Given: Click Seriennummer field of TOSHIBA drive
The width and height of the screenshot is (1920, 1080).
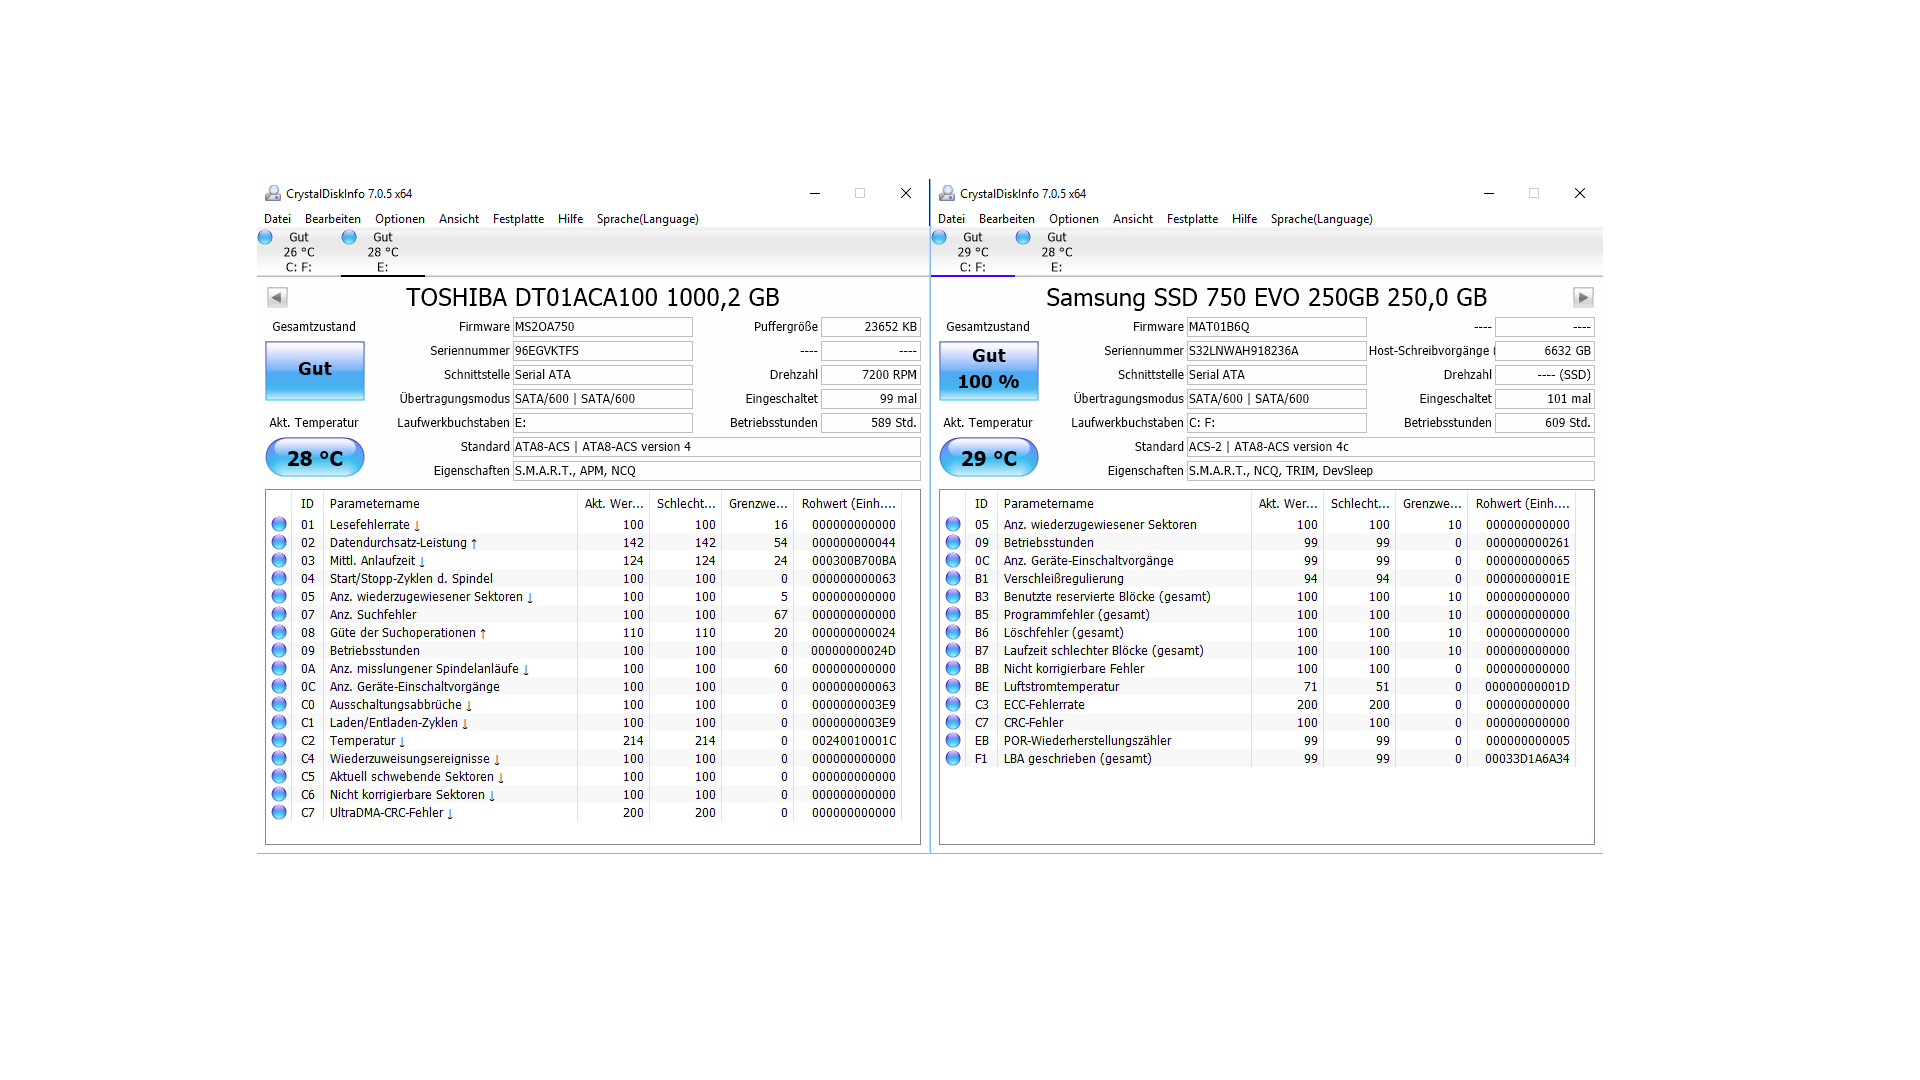Looking at the screenshot, I should click(x=602, y=351).
